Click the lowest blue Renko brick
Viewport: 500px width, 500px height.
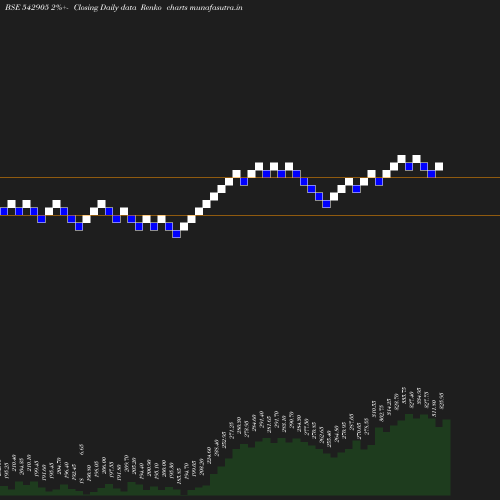coord(176,234)
